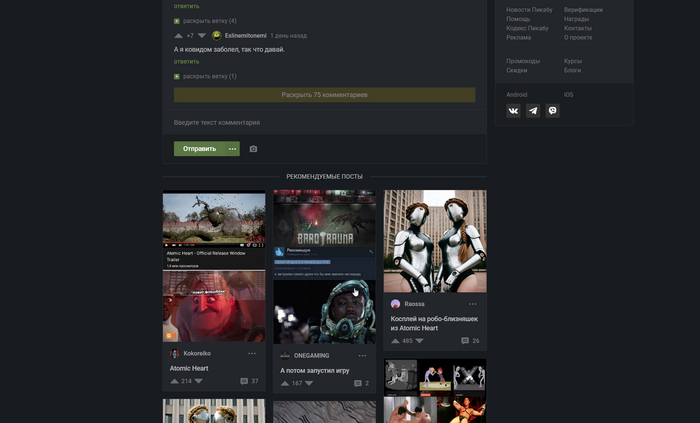Upvote the robo-twins cosplay post

click(395, 341)
